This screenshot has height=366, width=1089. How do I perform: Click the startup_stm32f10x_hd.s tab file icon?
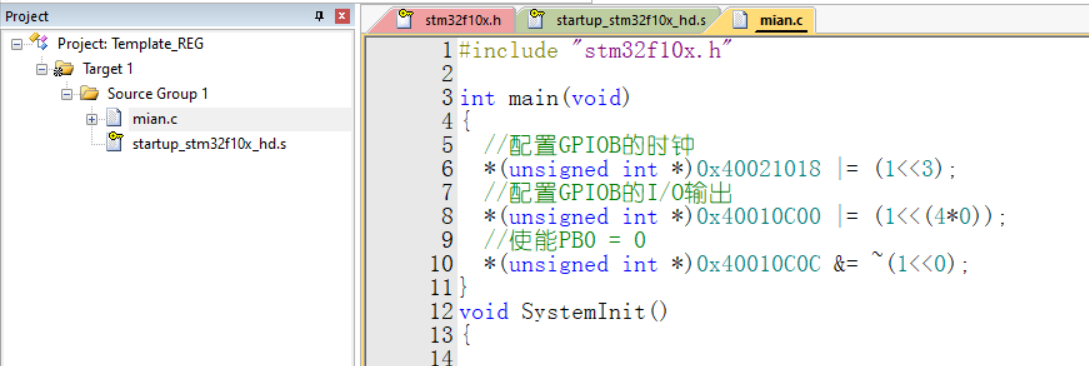(x=535, y=19)
